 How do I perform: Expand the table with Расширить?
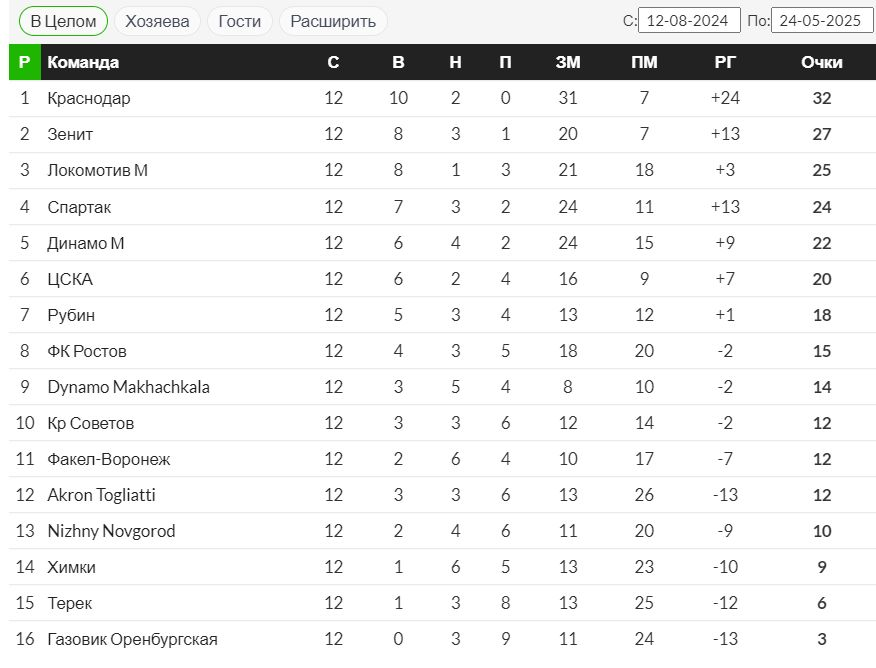(x=333, y=21)
